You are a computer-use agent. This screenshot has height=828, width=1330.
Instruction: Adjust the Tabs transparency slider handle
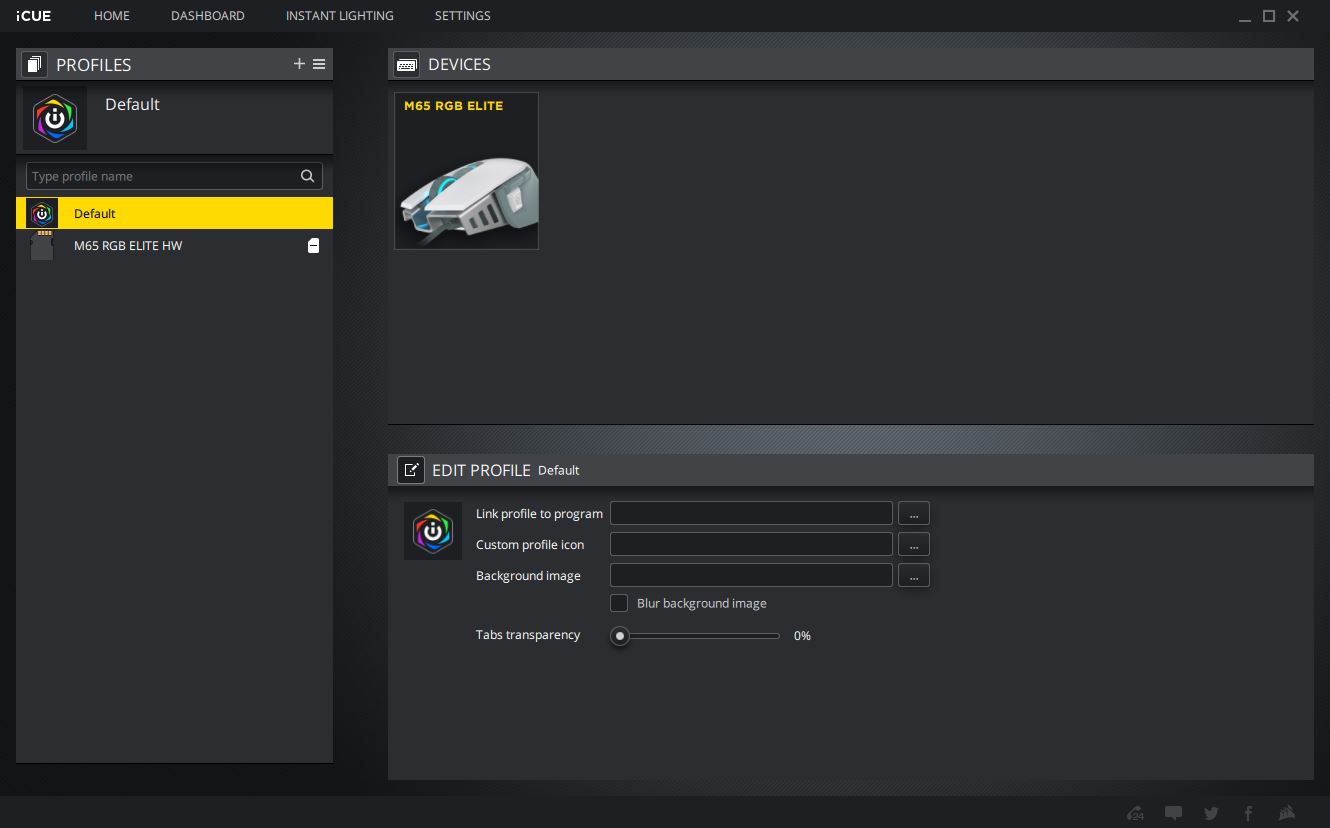coord(620,635)
